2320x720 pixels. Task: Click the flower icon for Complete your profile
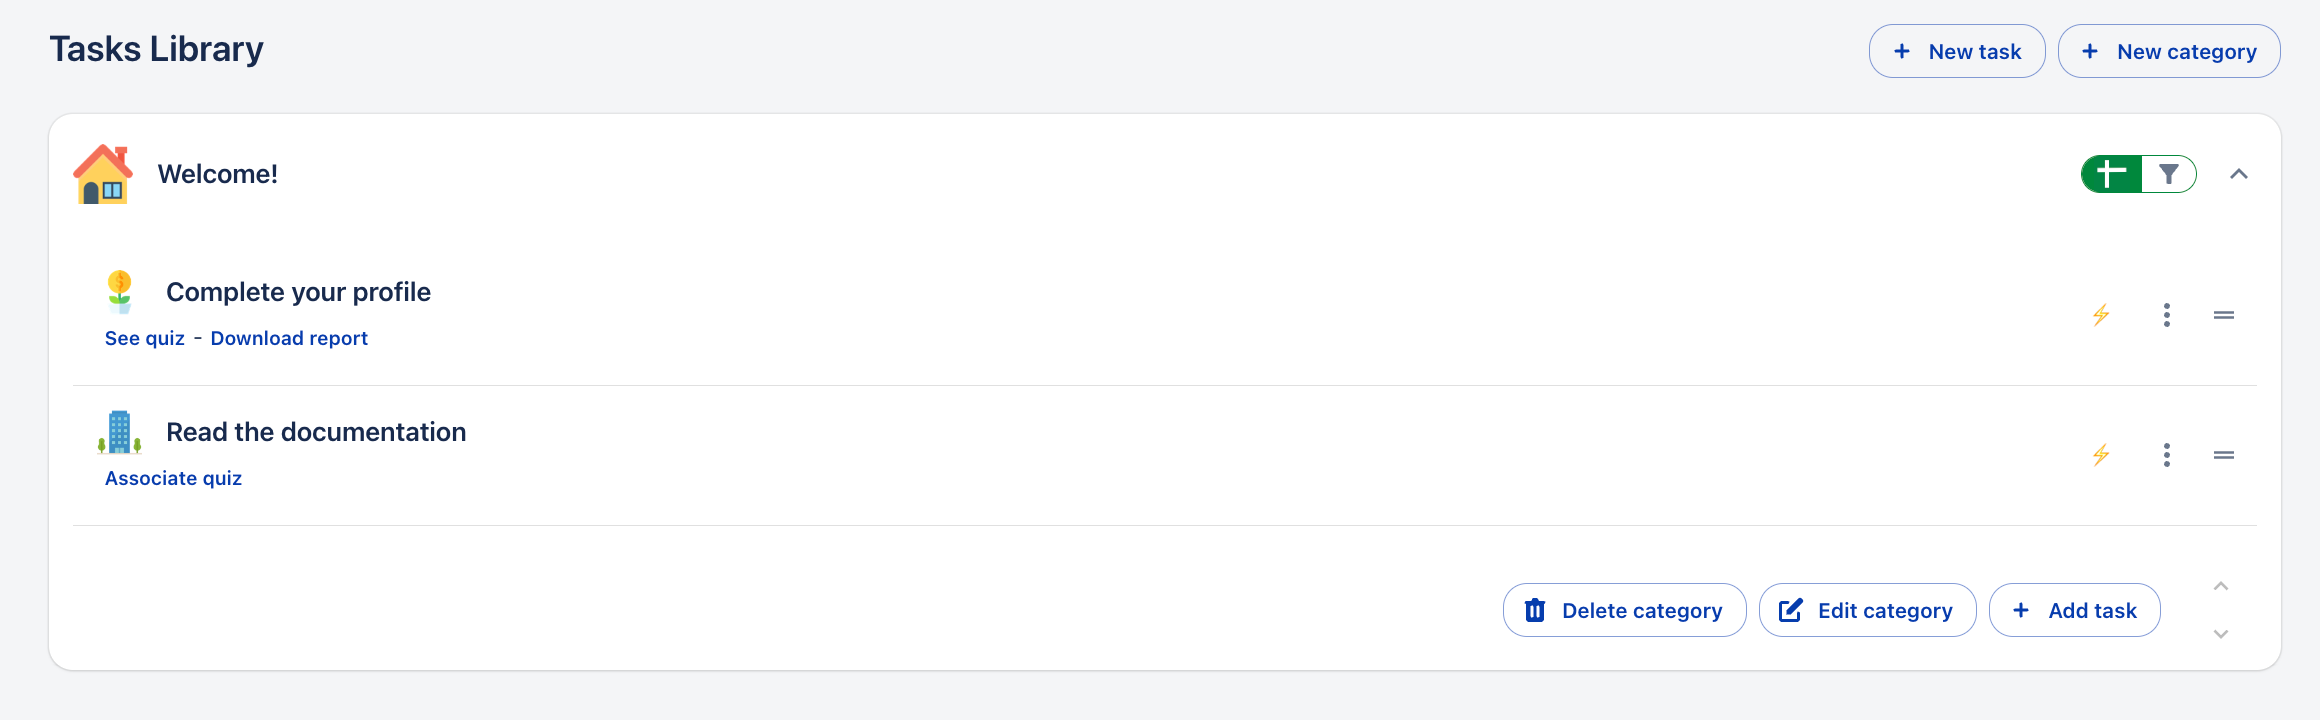[x=120, y=291]
